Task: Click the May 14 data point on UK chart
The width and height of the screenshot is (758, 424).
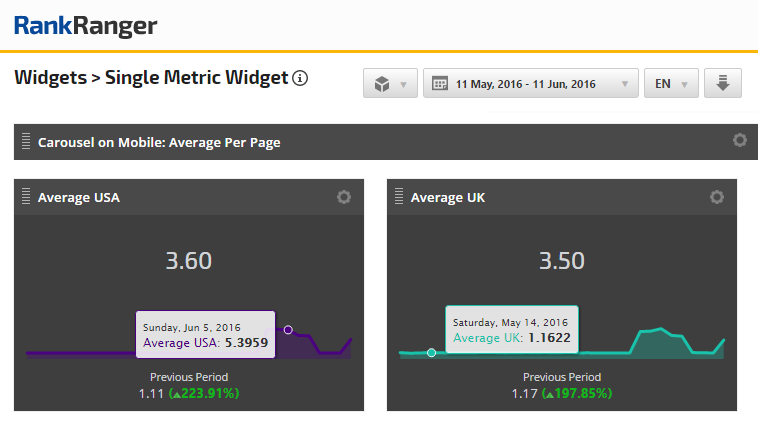Action: [x=431, y=353]
